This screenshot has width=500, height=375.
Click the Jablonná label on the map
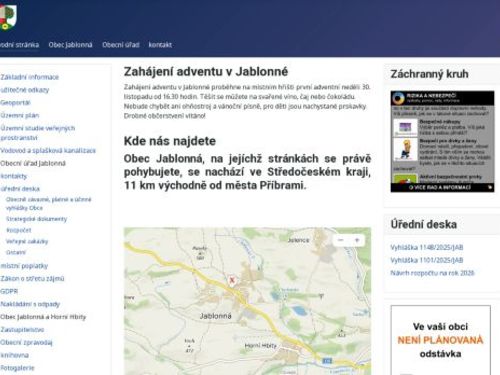[x=215, y=316]
